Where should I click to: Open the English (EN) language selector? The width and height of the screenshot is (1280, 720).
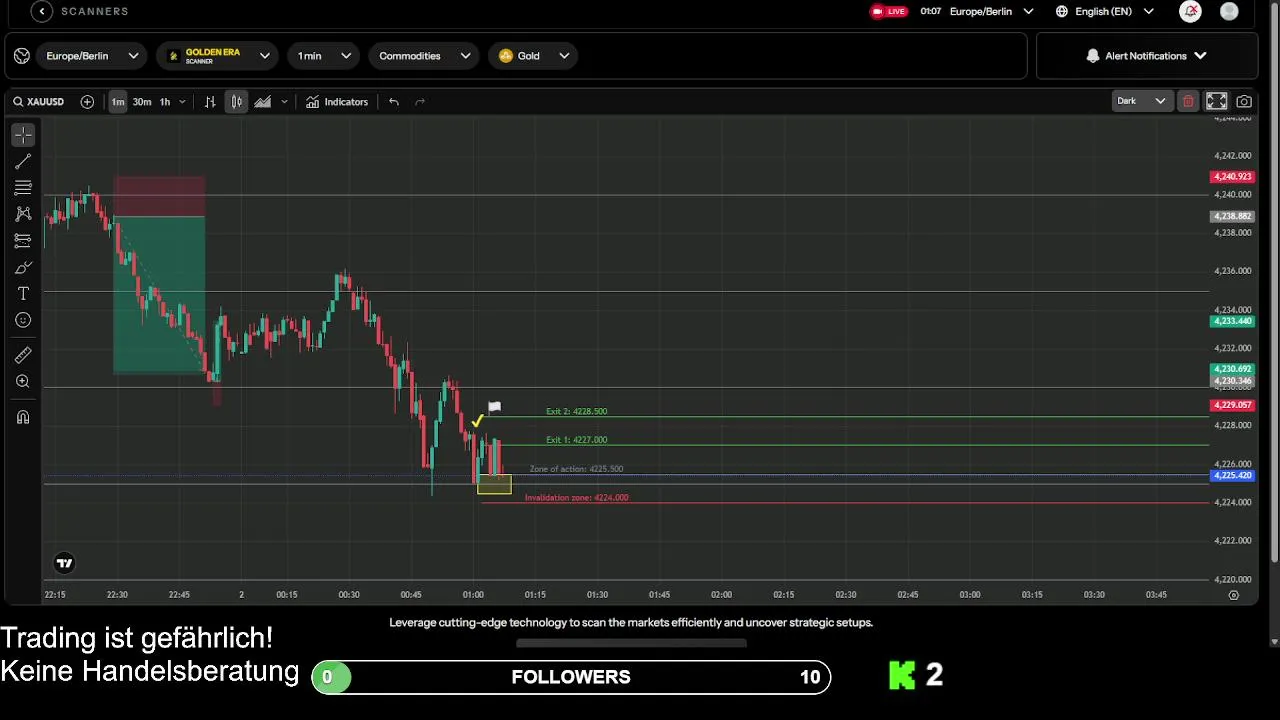point(1105,12)
